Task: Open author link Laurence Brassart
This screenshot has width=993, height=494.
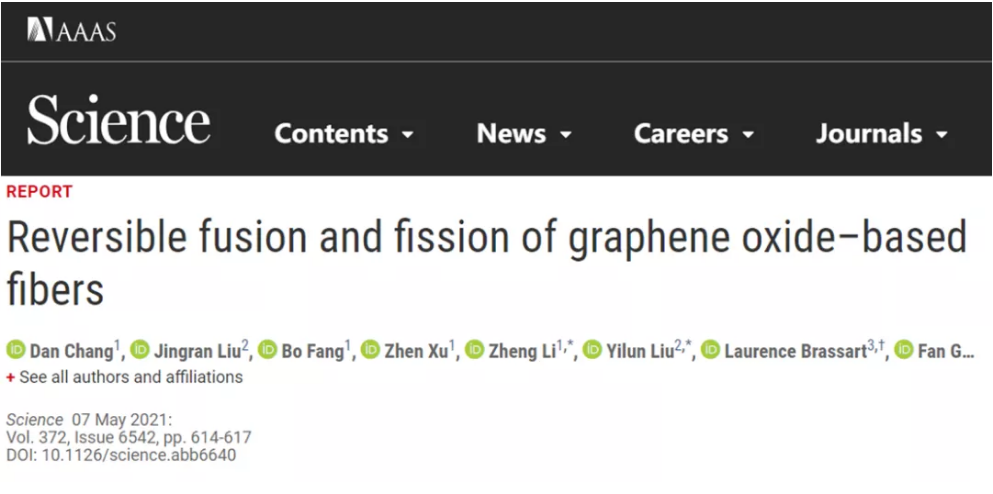Action: 795,351
